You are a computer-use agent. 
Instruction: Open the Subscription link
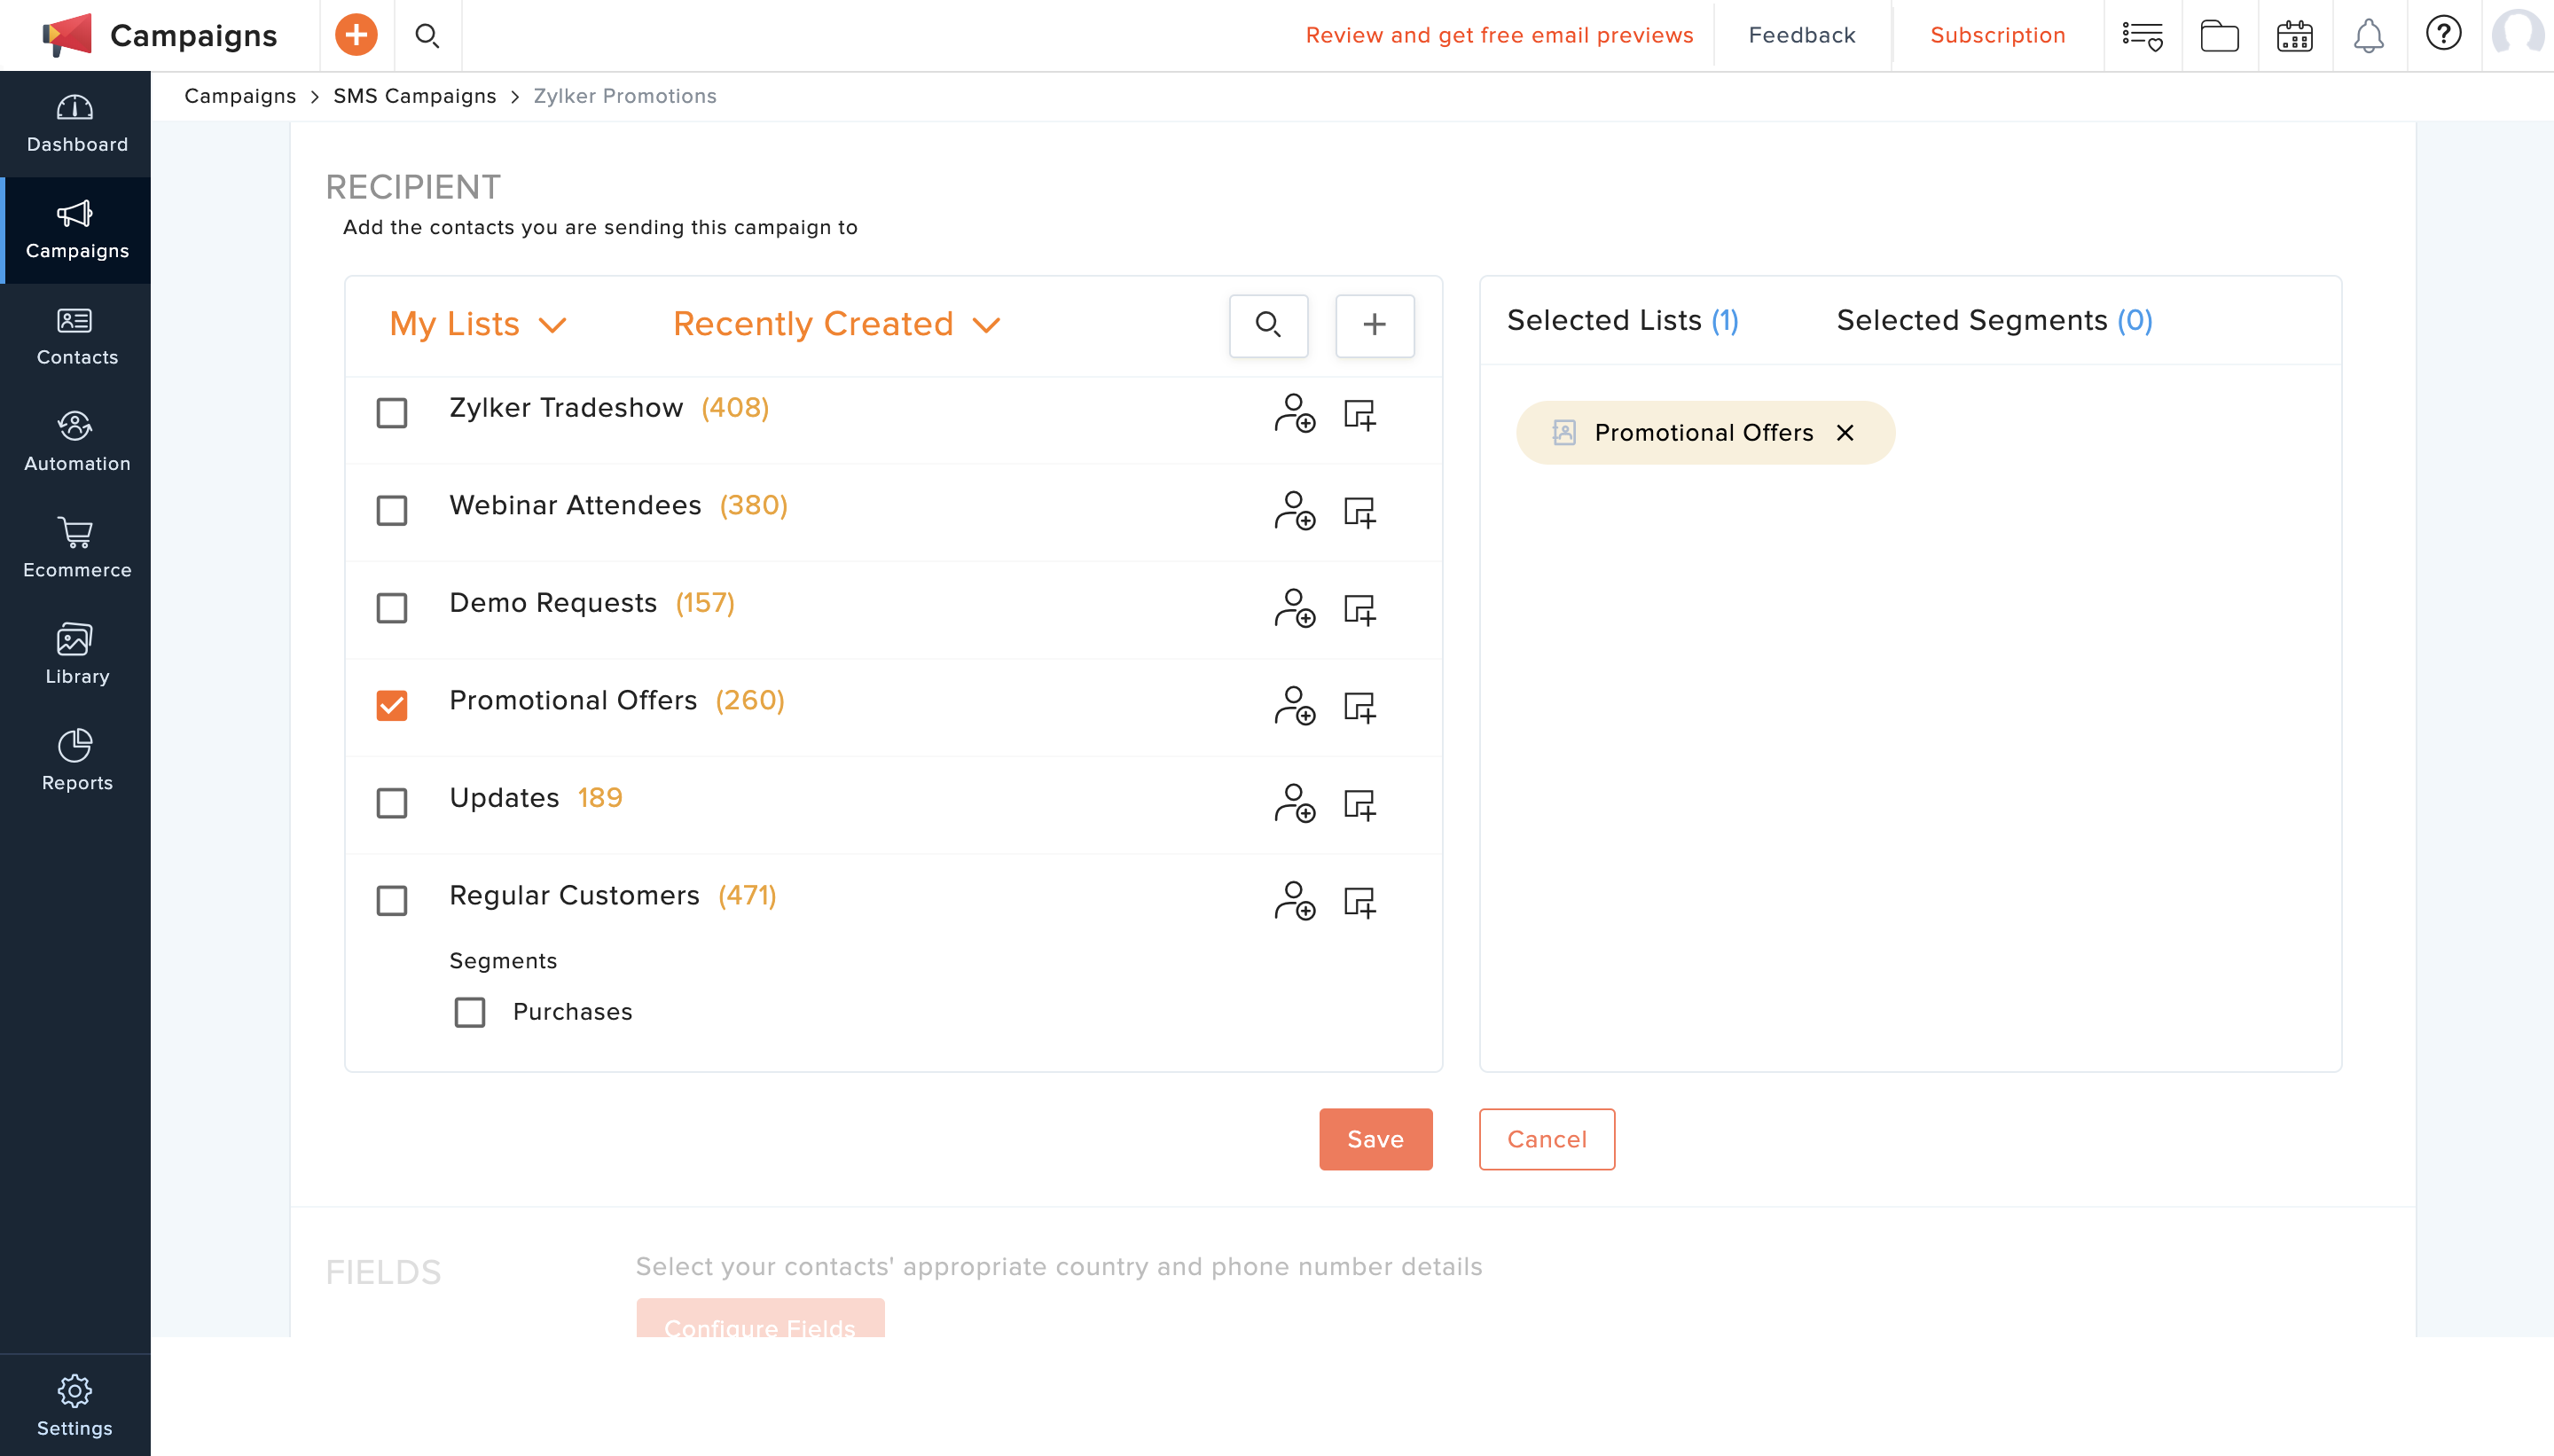(x=1997, y=35)
